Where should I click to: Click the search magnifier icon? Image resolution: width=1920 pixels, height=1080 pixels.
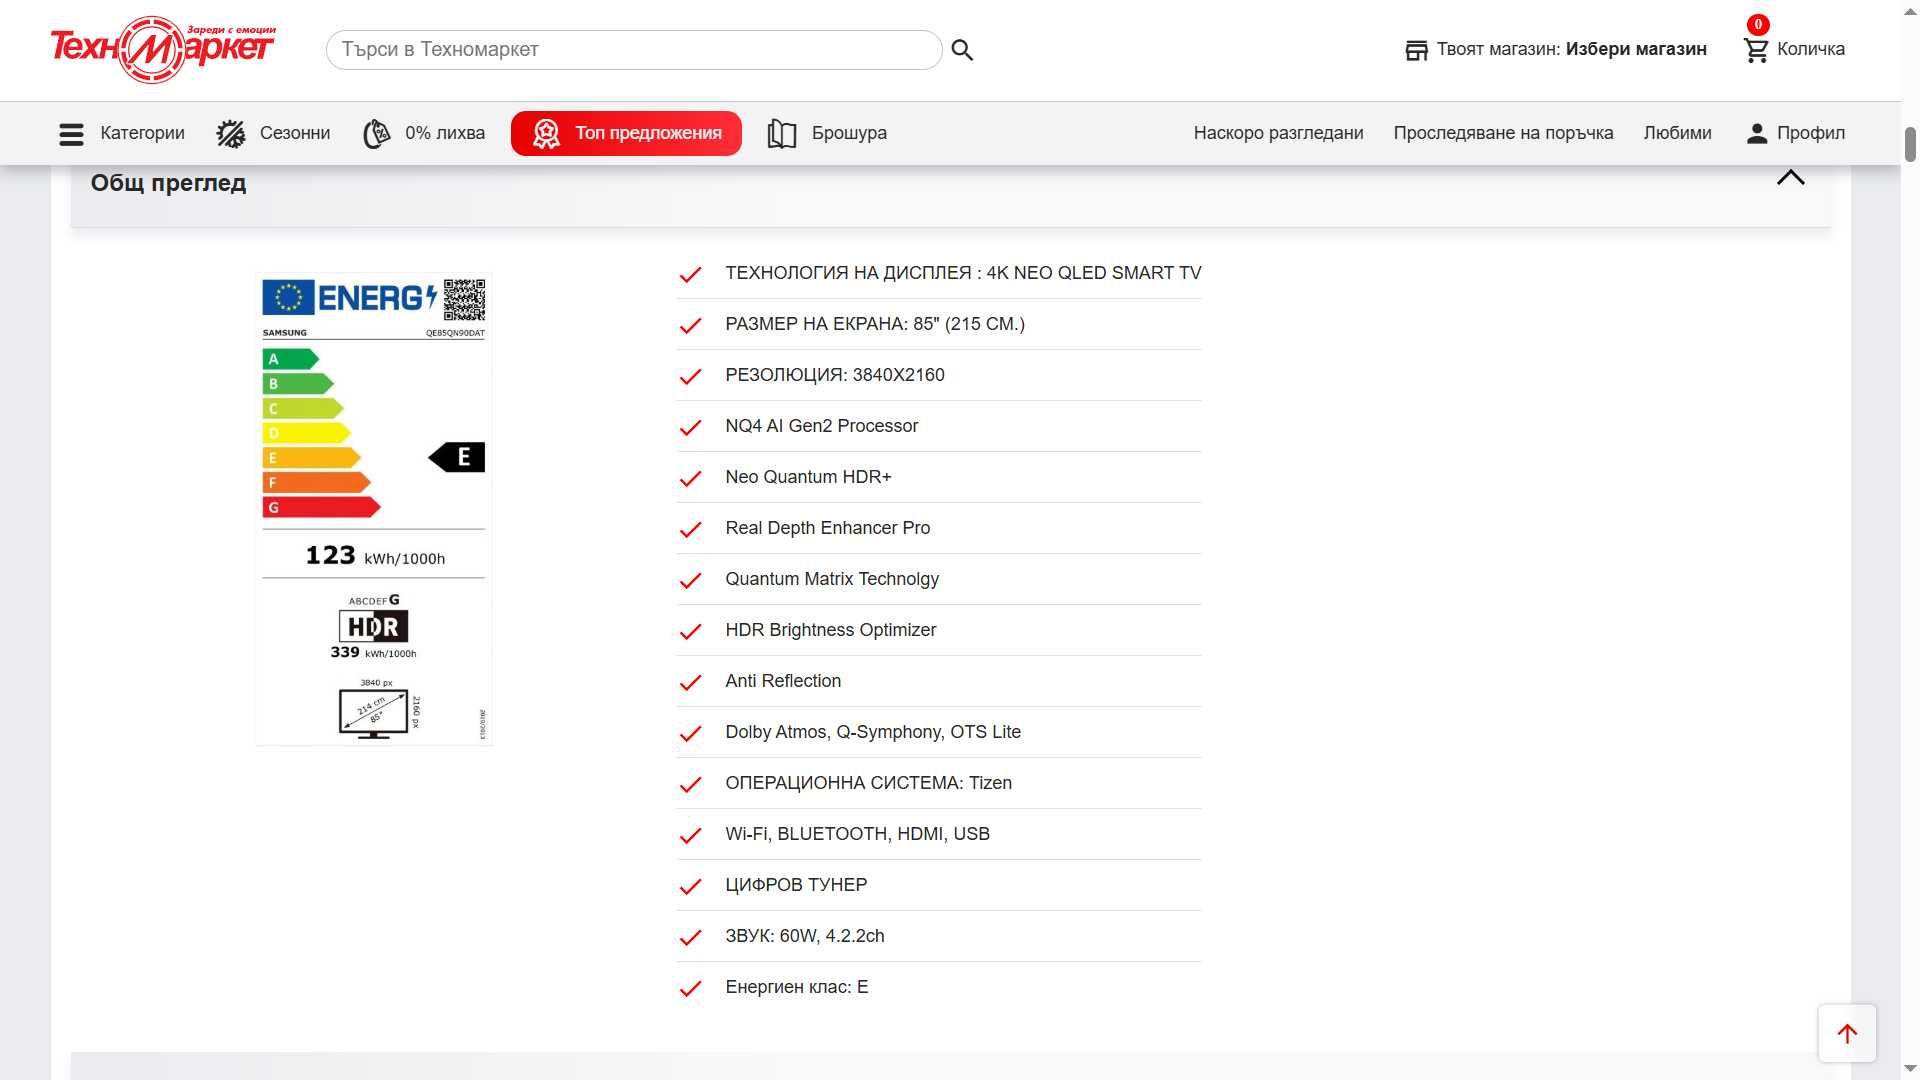962,50
